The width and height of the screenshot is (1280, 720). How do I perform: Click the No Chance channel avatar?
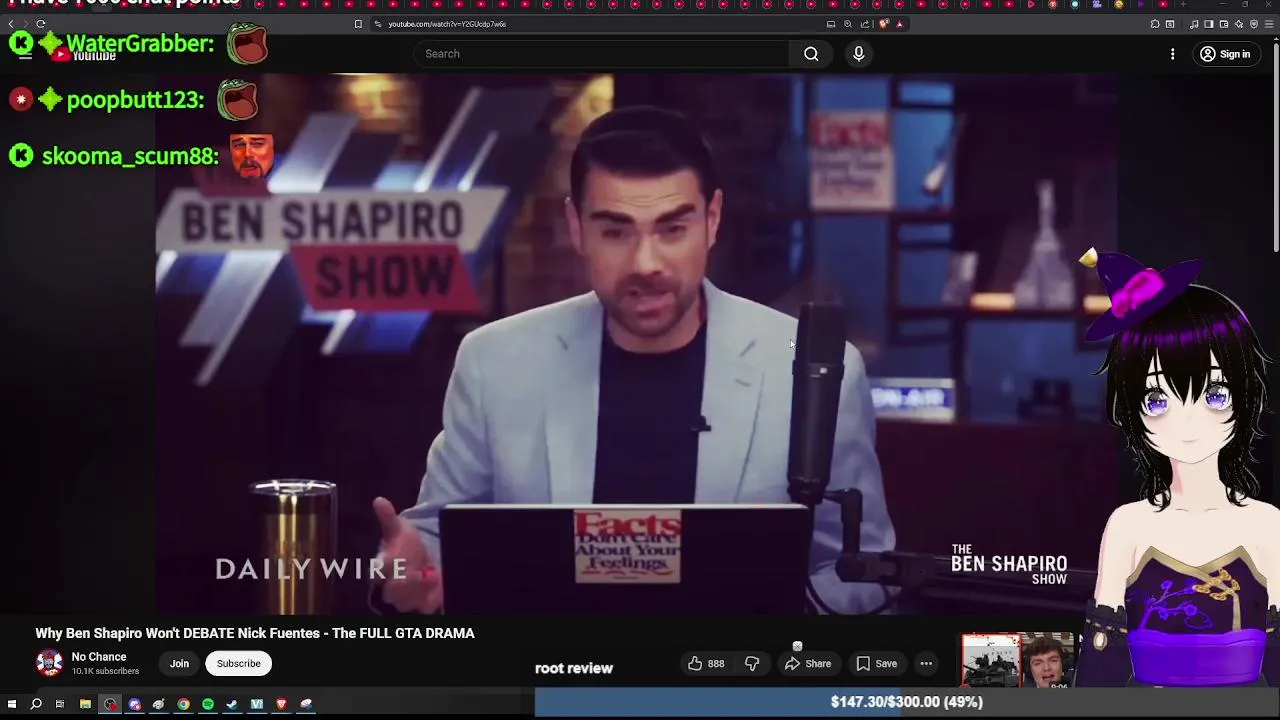pos(49,663)
